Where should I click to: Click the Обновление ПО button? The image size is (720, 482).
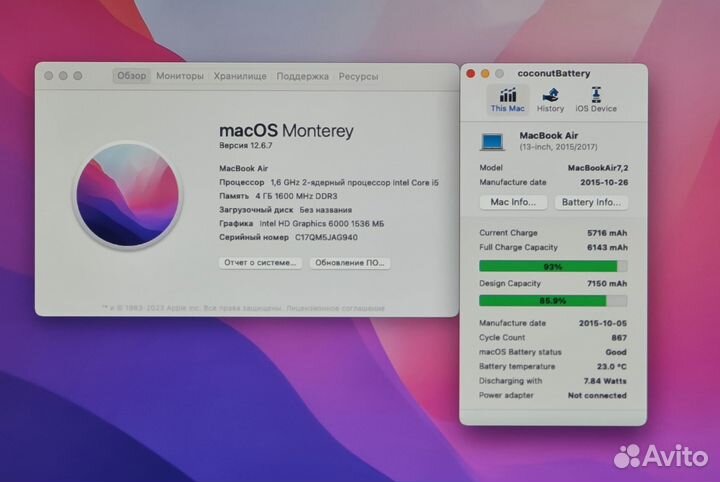click(350, 263)
